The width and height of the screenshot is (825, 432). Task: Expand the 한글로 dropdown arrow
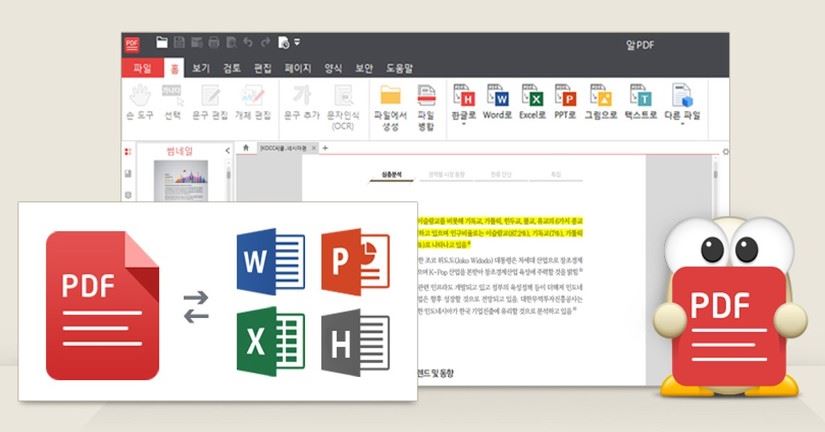(464, 125)
